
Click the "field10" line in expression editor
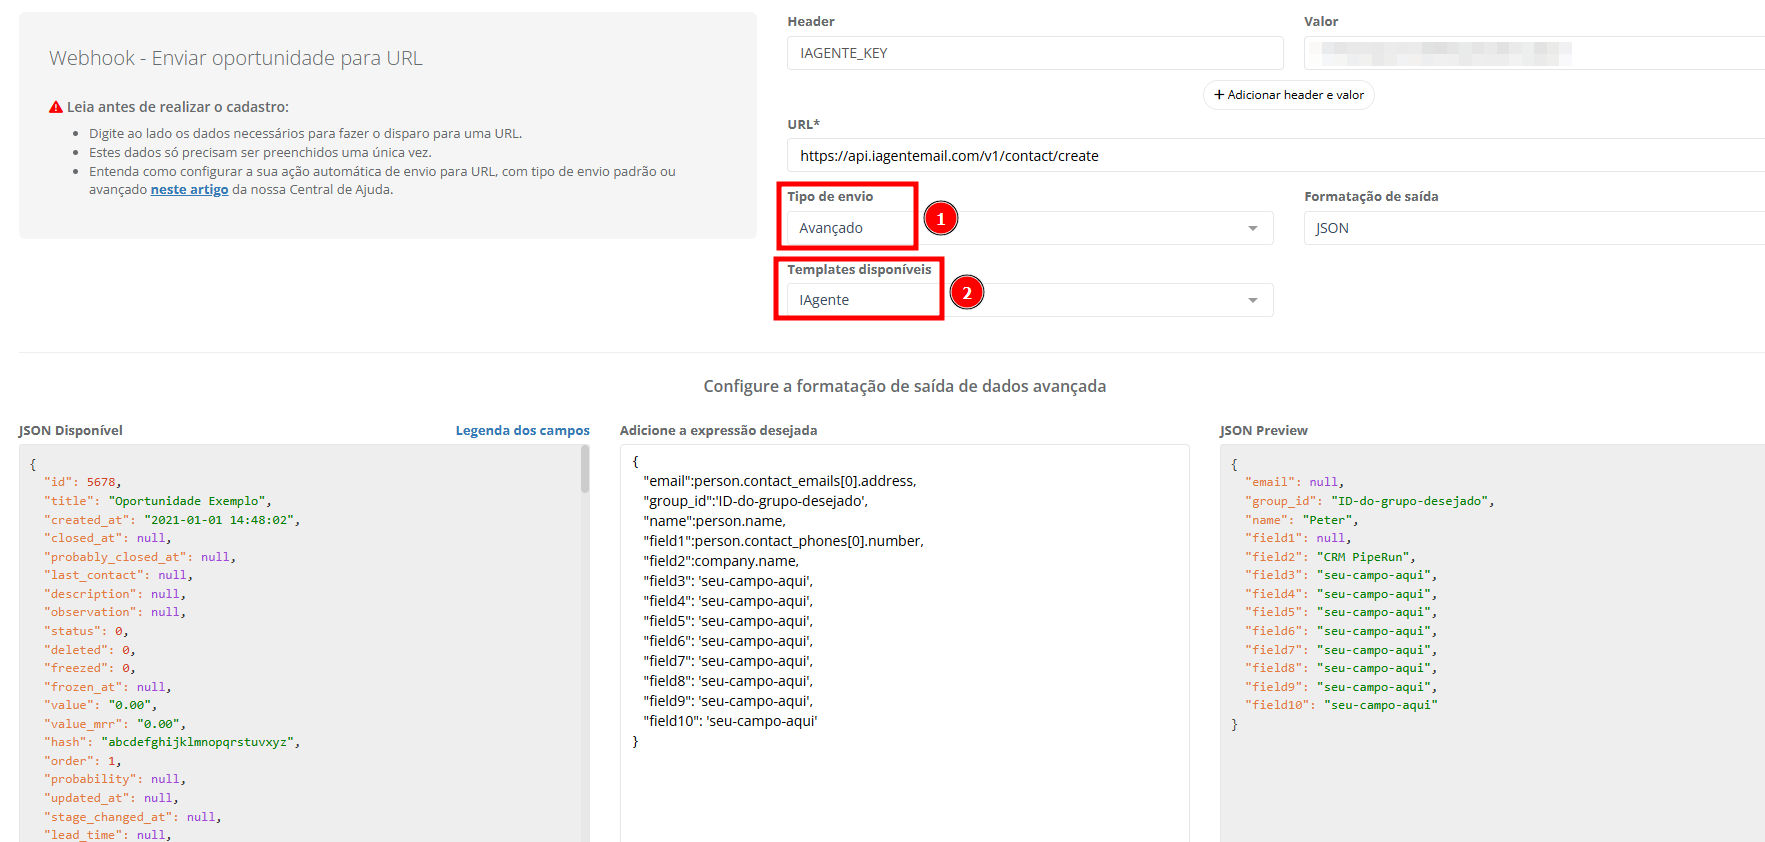730,721
